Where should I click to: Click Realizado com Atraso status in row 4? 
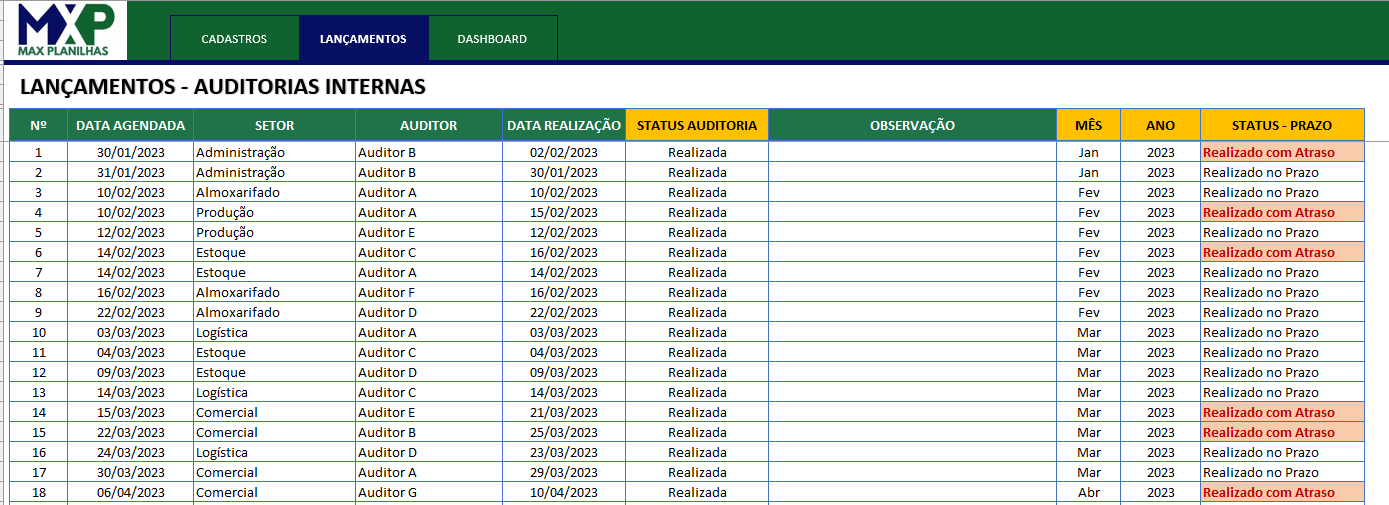(x=1282, y=212)
